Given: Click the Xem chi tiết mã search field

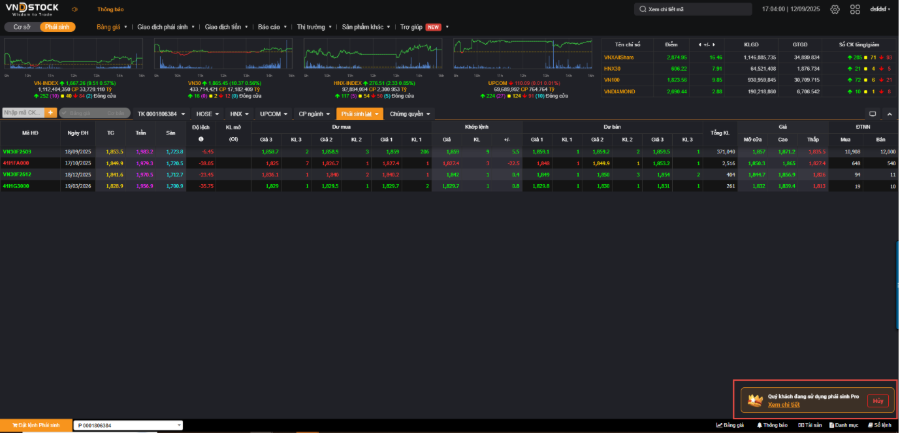Looking at the screenshot, I should click(693, 9).
